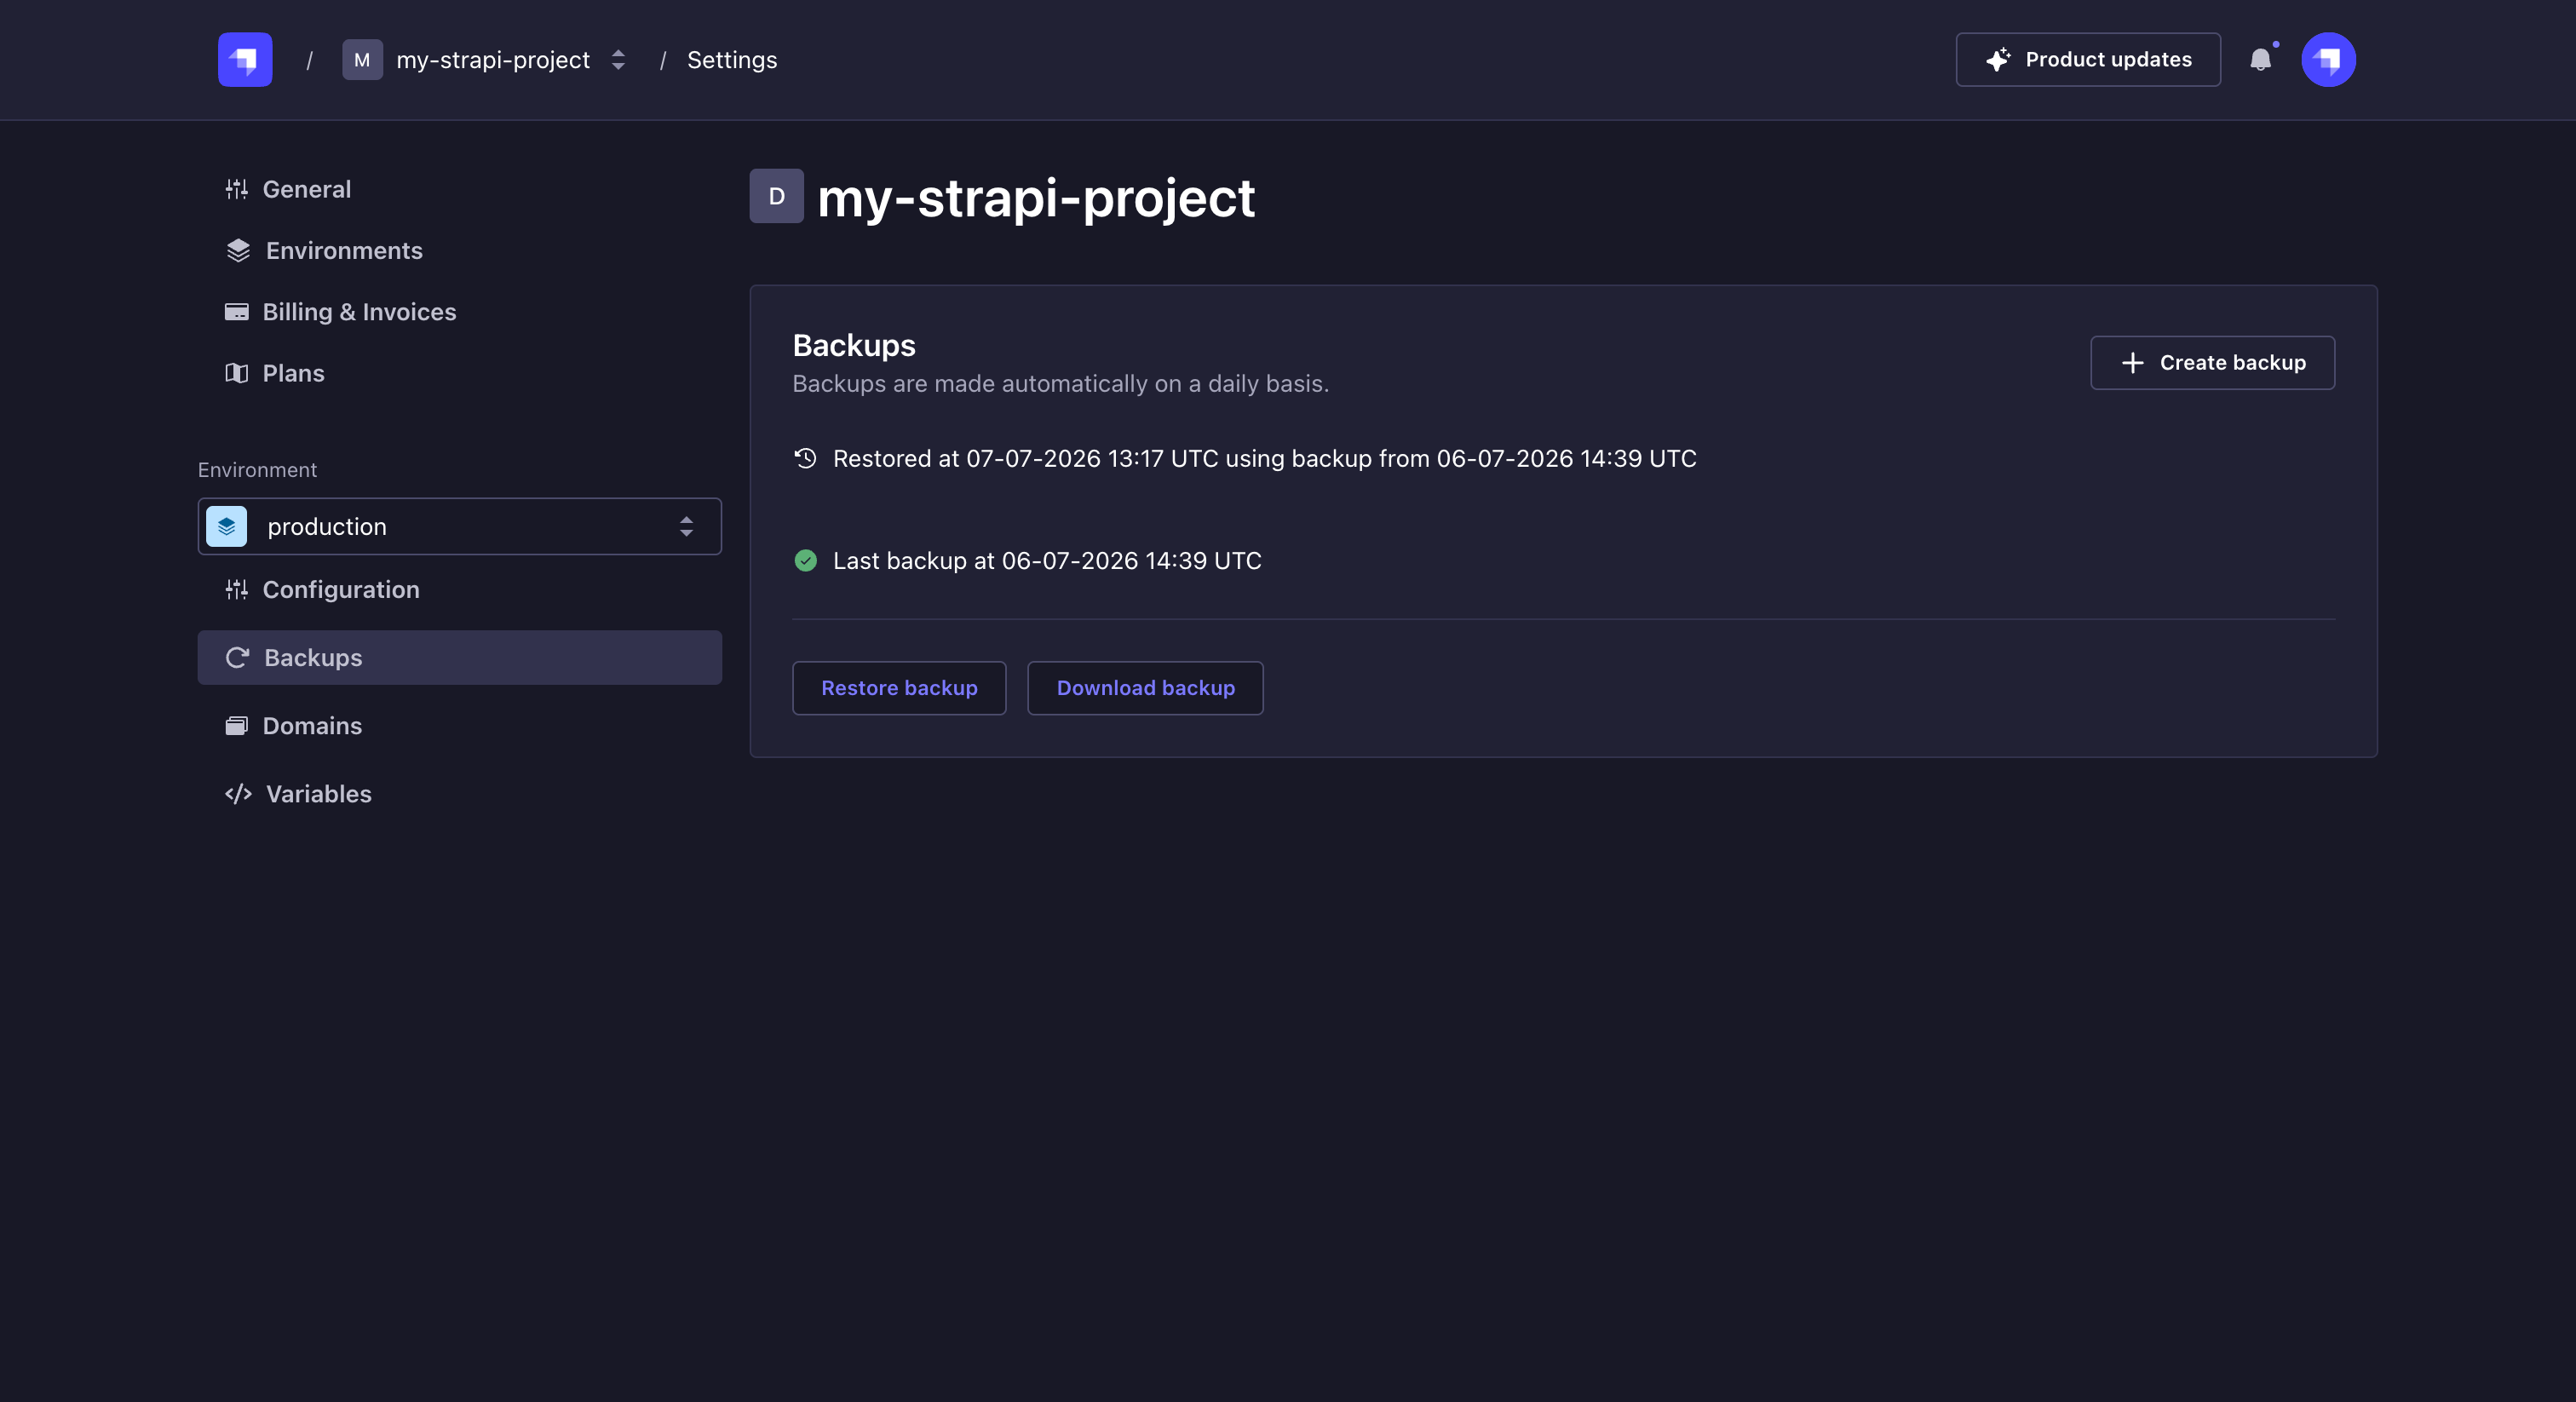Click the Environments layers icon
Screen dimensions: 2576x1402
click(238, 250)
